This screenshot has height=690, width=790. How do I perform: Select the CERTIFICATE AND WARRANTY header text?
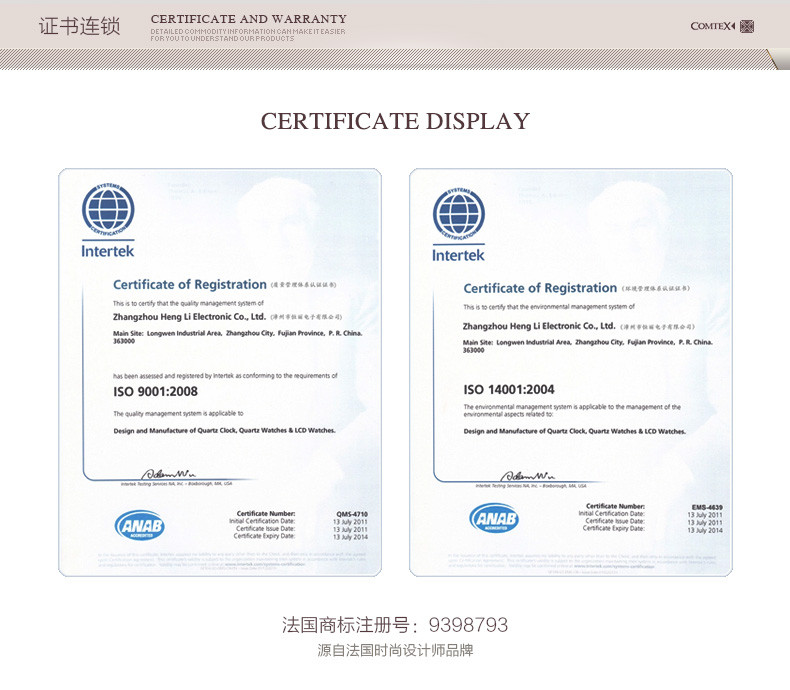click(x=248, y=19)
